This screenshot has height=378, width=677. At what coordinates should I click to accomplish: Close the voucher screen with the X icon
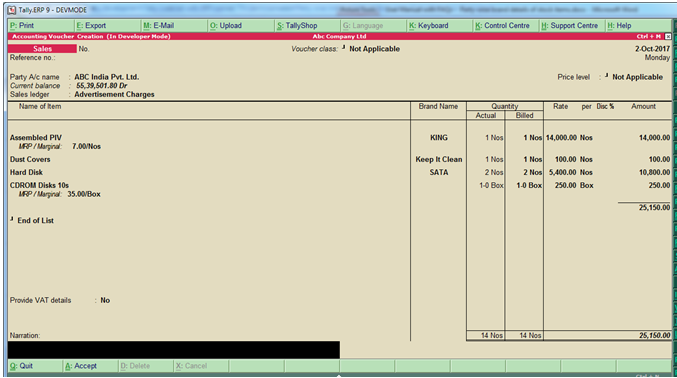coord(668,37)
